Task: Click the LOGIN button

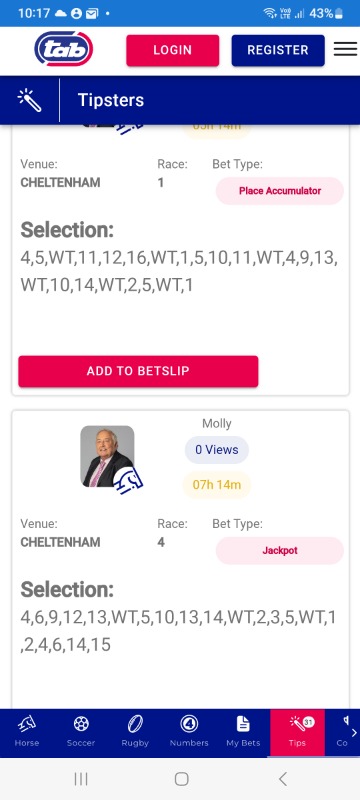Action: [x=173, y=50]
